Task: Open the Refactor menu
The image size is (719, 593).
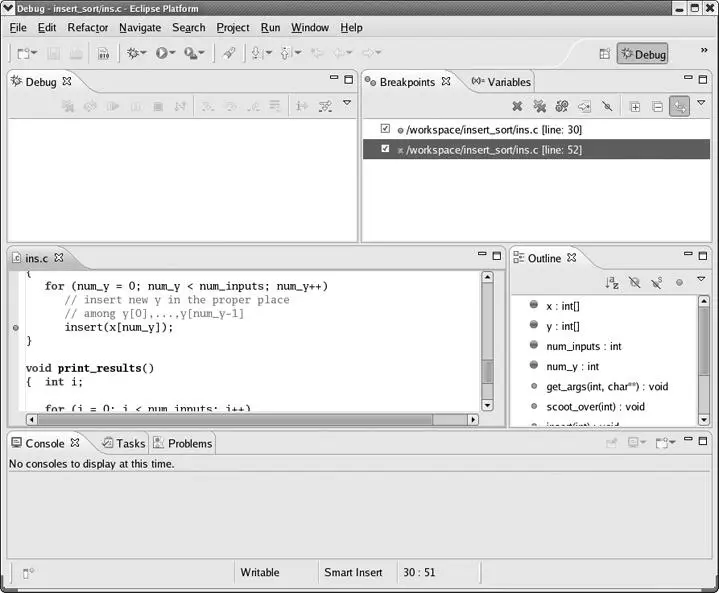Action: pyautogui.click(x=87, y=28)
